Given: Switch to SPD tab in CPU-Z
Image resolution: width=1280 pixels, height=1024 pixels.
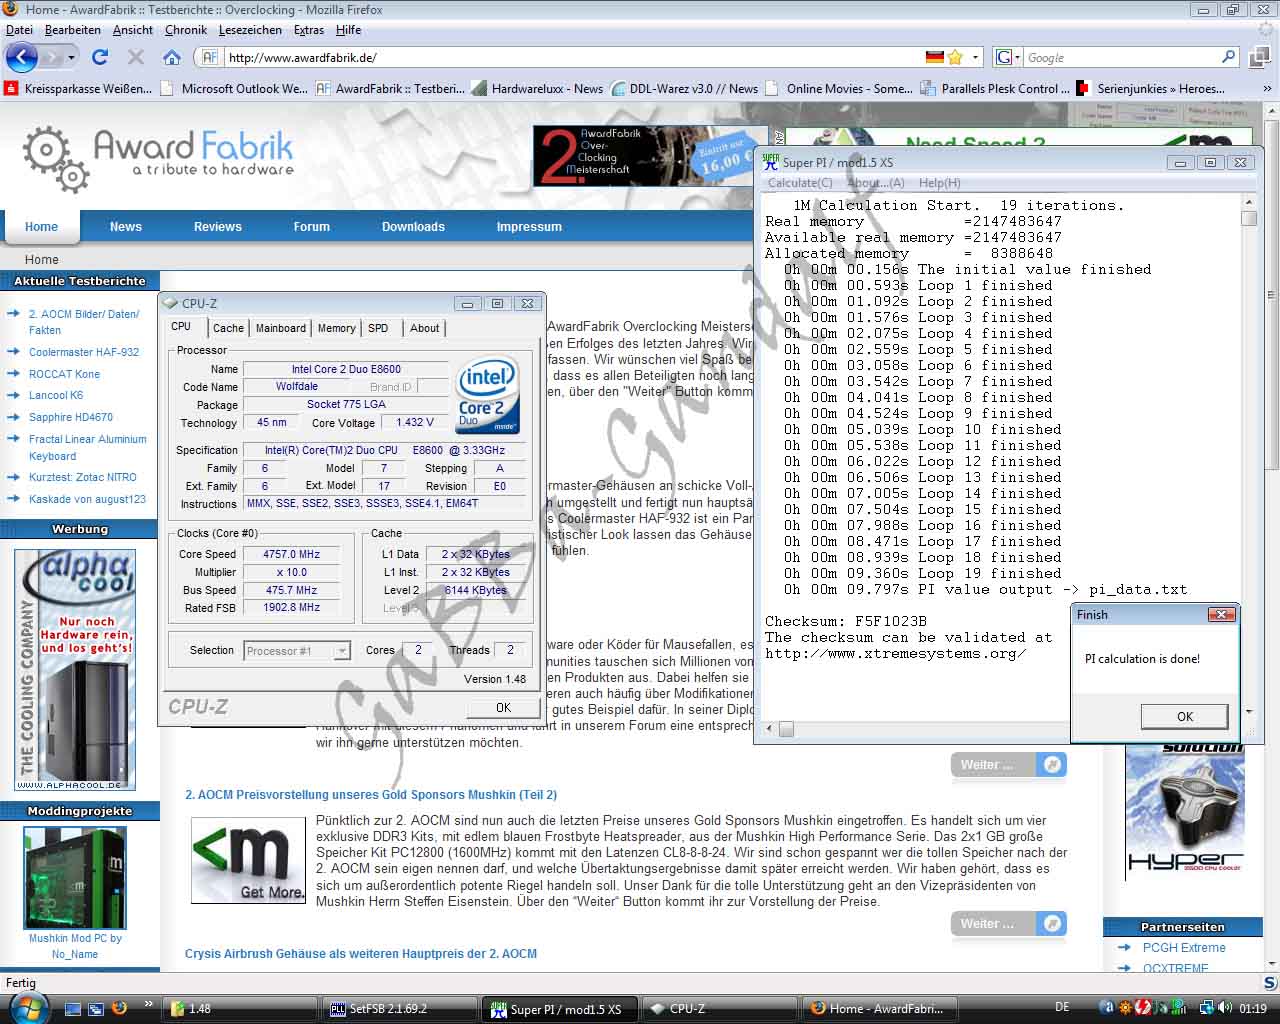Looking at the screenshot, I should pyautogui.click(x=378, y=328).
